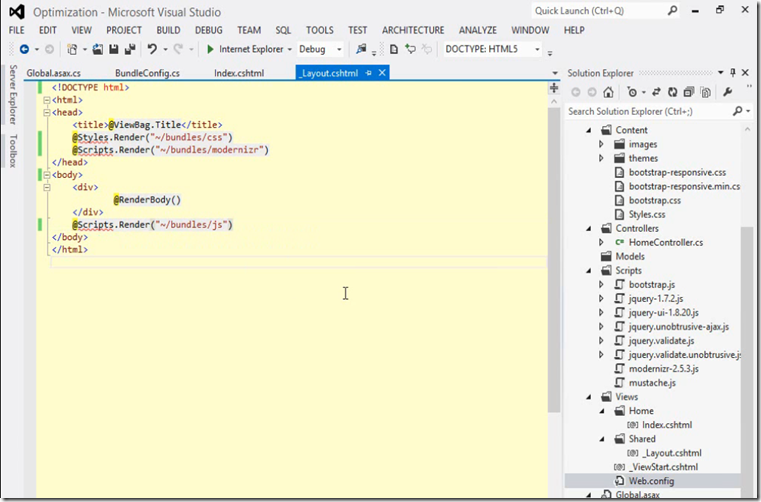Click the editor vertical scrollbar
Viewport: 761px width, 502px height.
pos(554,260)
